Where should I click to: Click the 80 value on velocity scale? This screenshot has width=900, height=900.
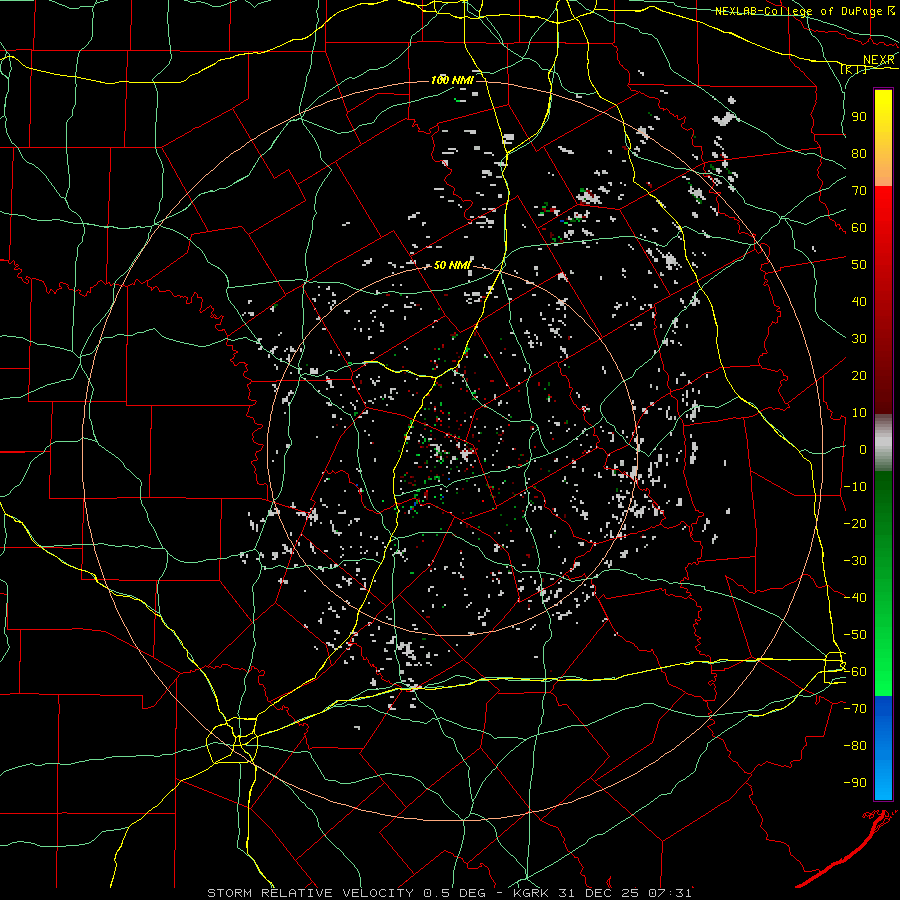[x=859, y=154]
